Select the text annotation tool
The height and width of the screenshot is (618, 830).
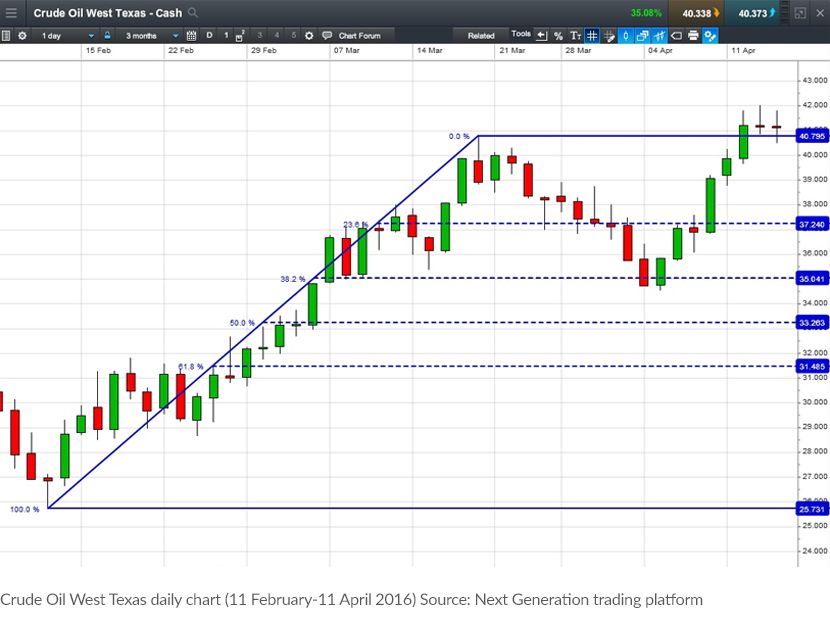tap(575, 35)
